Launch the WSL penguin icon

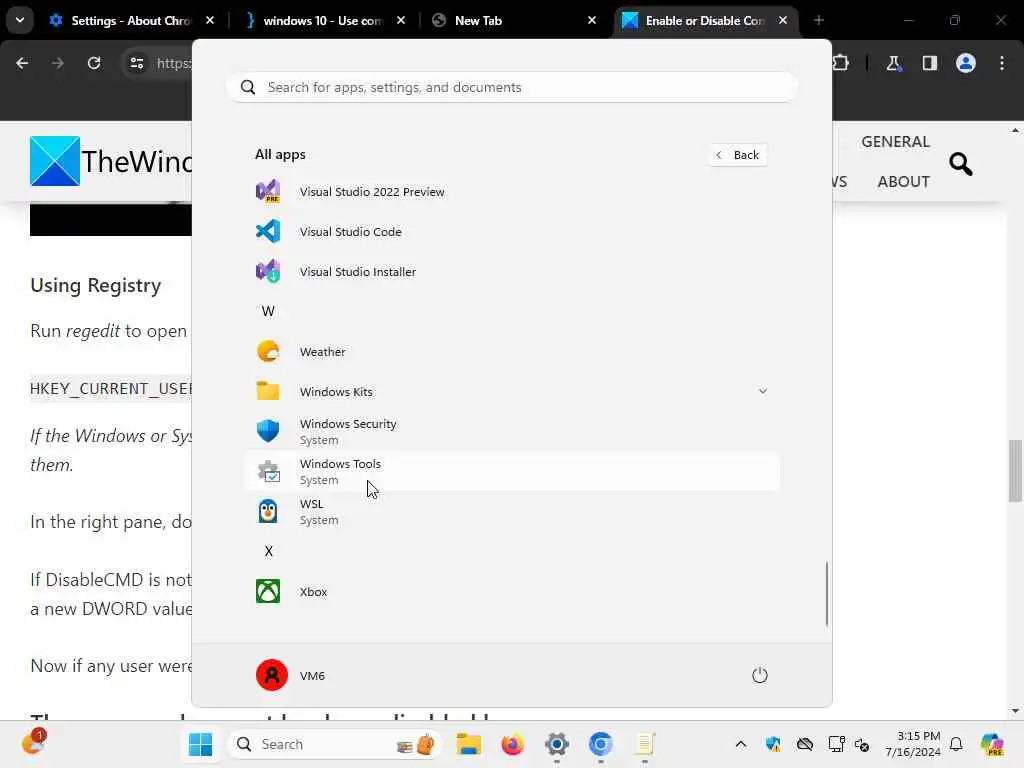[x=268, y=511]
